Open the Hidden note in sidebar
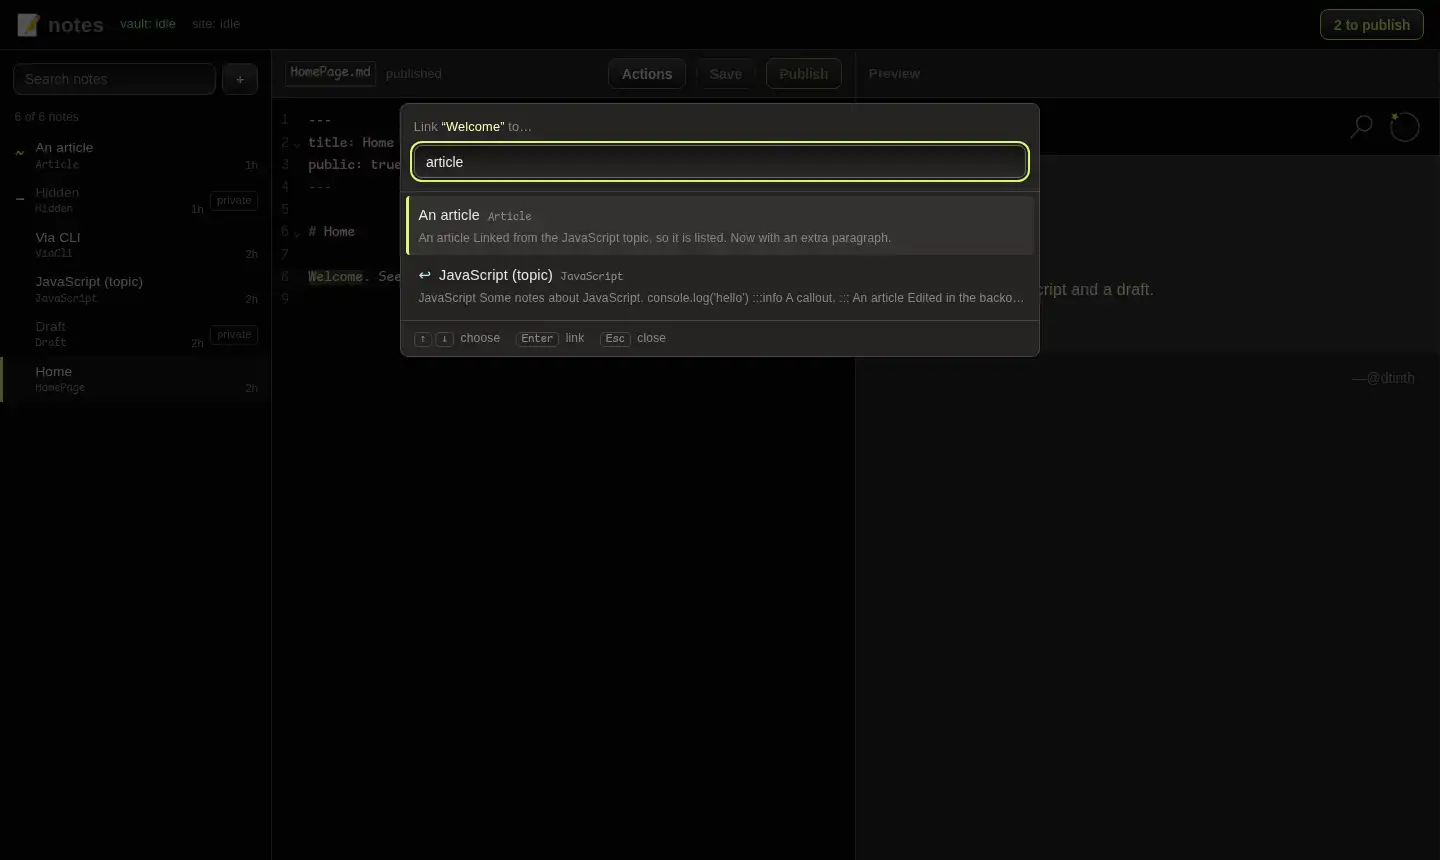The image size is (1440, 860). [x=136, y=200]
